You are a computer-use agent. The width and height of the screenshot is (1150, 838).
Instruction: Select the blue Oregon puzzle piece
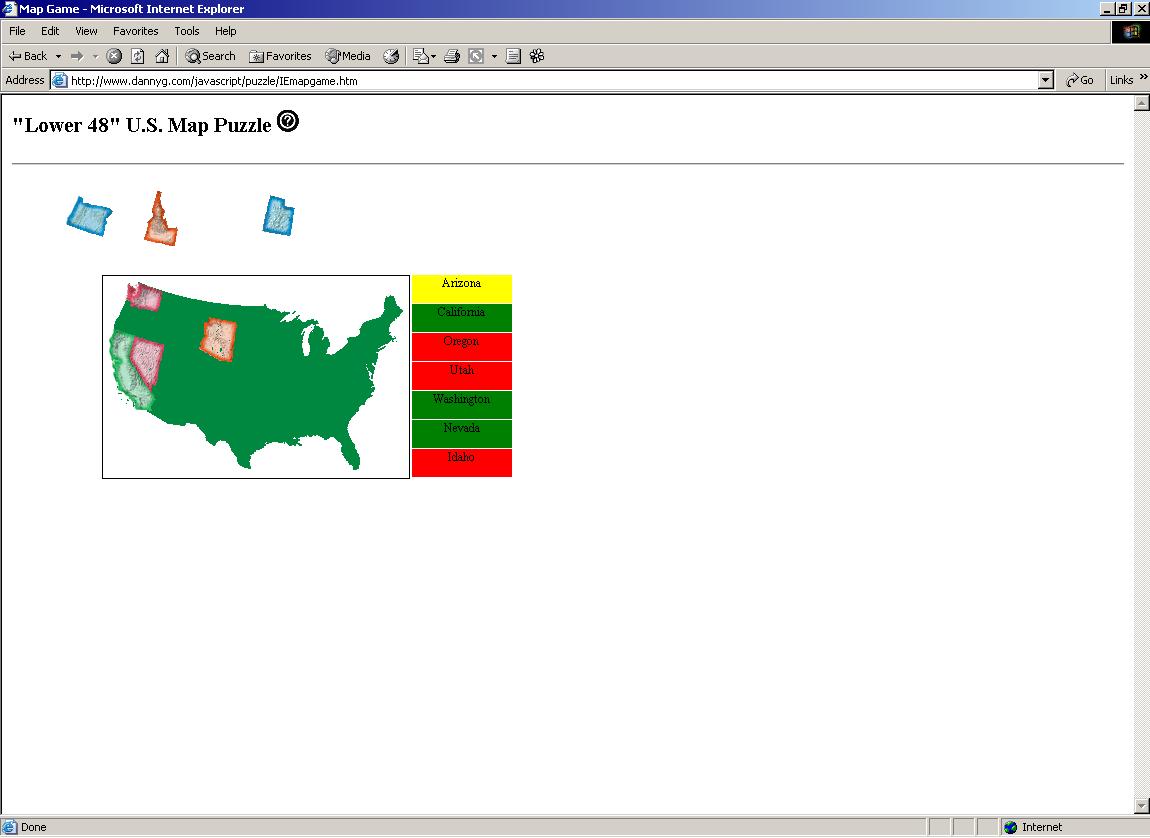[89, 216]
